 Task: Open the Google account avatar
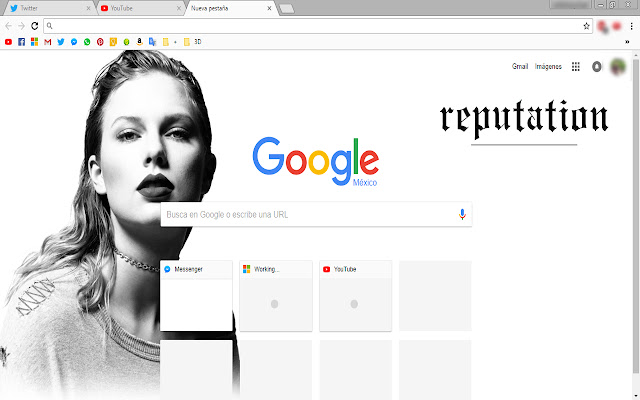click(x=618, y=67)
